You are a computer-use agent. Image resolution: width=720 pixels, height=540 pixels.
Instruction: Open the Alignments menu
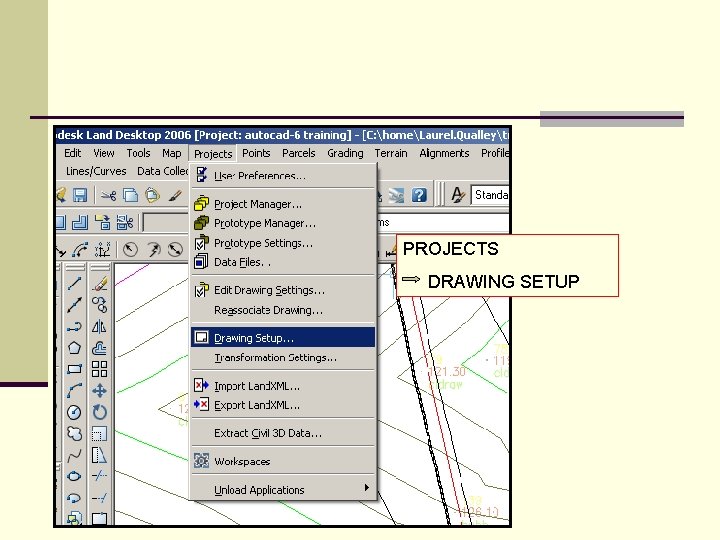(444, 153)
